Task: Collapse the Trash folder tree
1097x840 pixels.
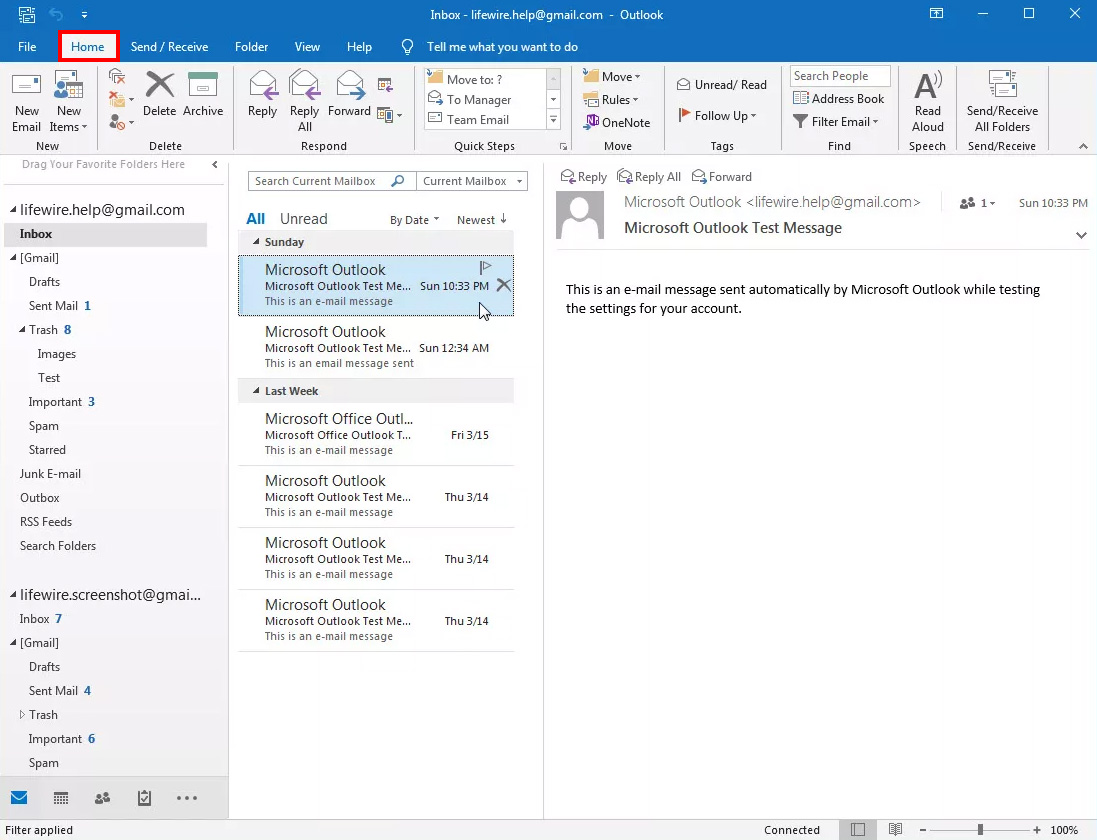Action: pos(22,330)
